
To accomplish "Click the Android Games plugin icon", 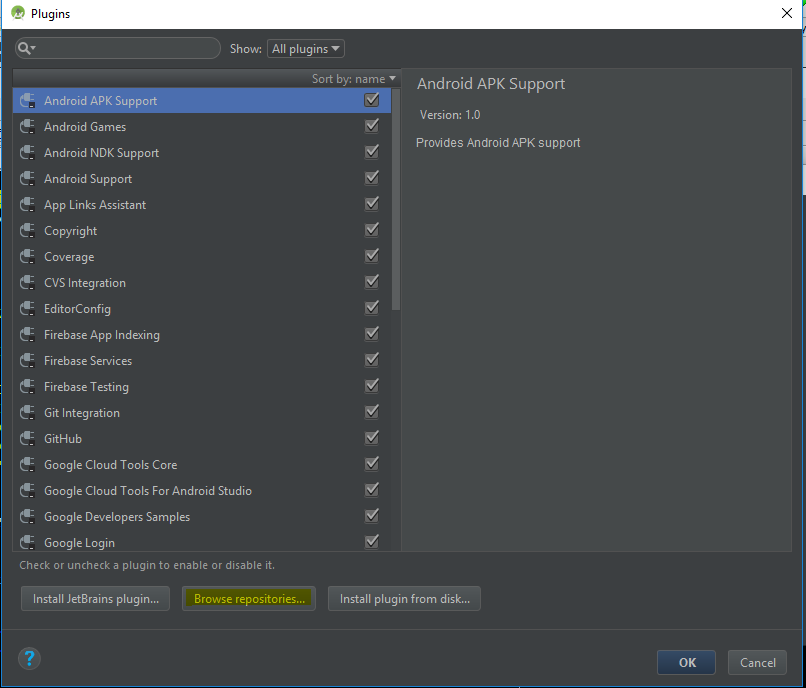I will [x=27, y=126].
